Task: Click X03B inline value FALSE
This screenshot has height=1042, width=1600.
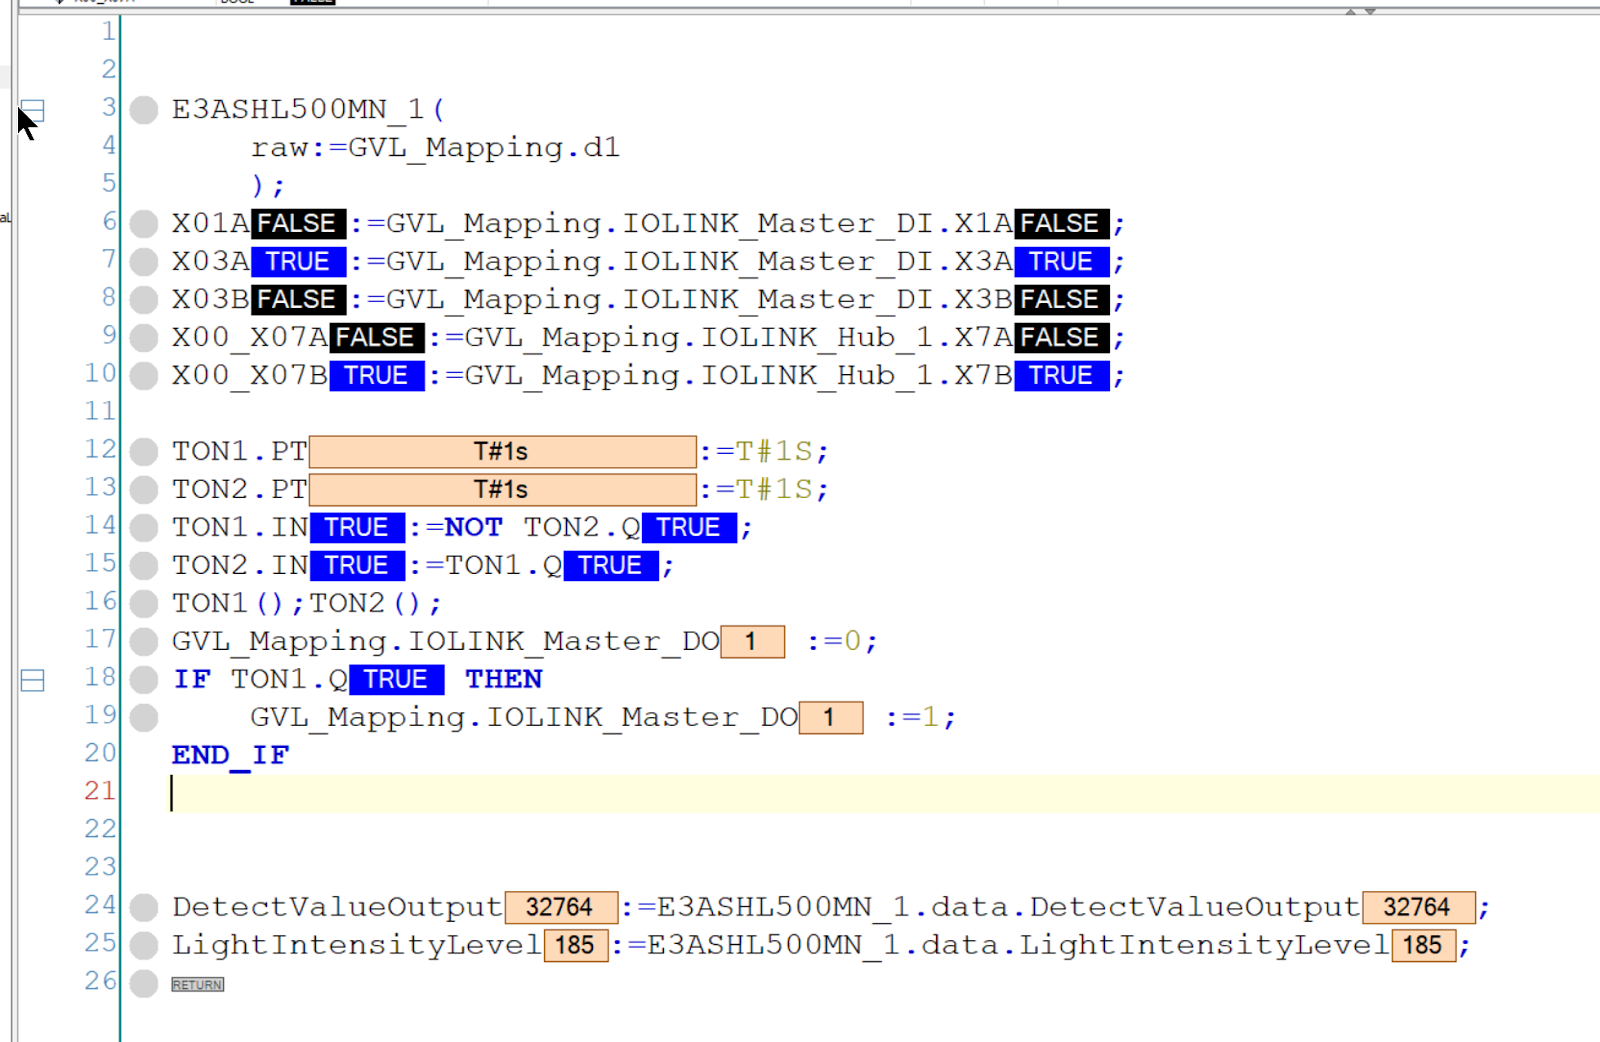Action: [x=298, y=300]
